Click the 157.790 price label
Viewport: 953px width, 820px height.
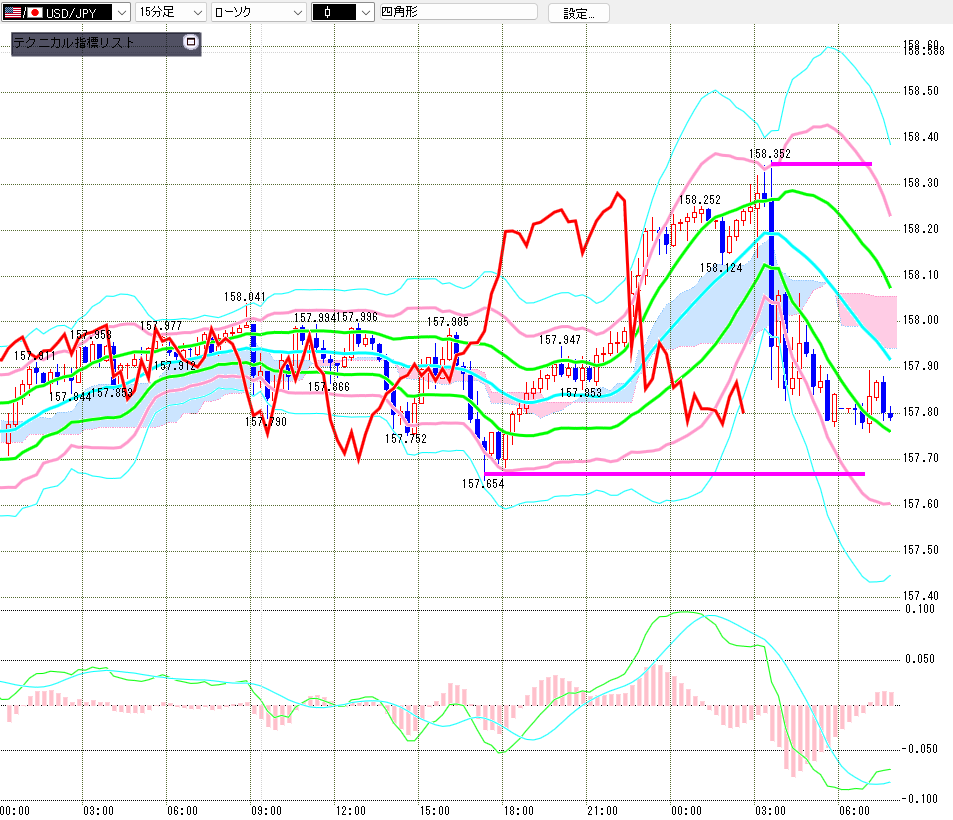coord(266,421)
